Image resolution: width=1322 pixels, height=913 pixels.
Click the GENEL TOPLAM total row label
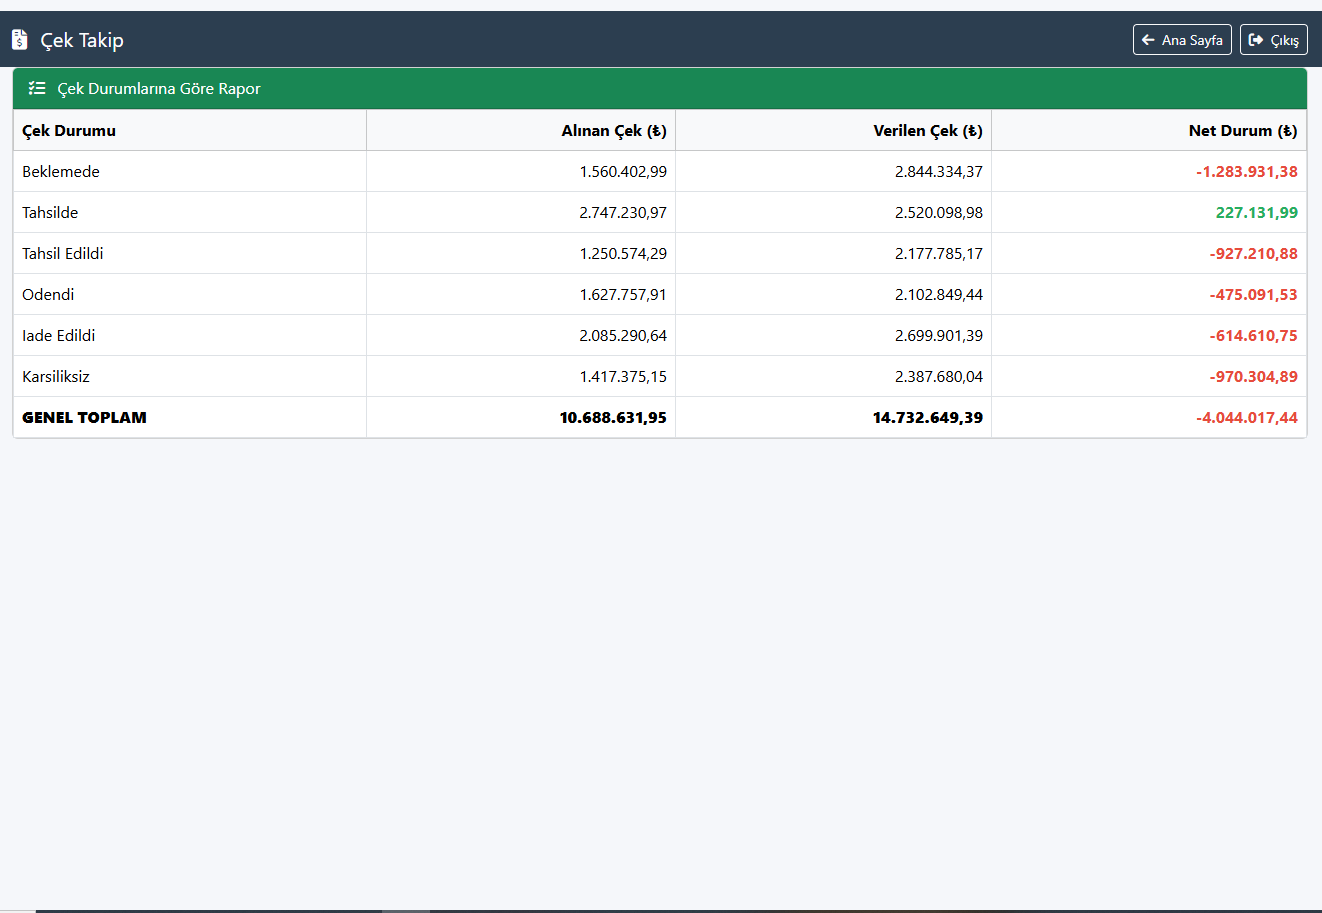[x=84, y=418]
